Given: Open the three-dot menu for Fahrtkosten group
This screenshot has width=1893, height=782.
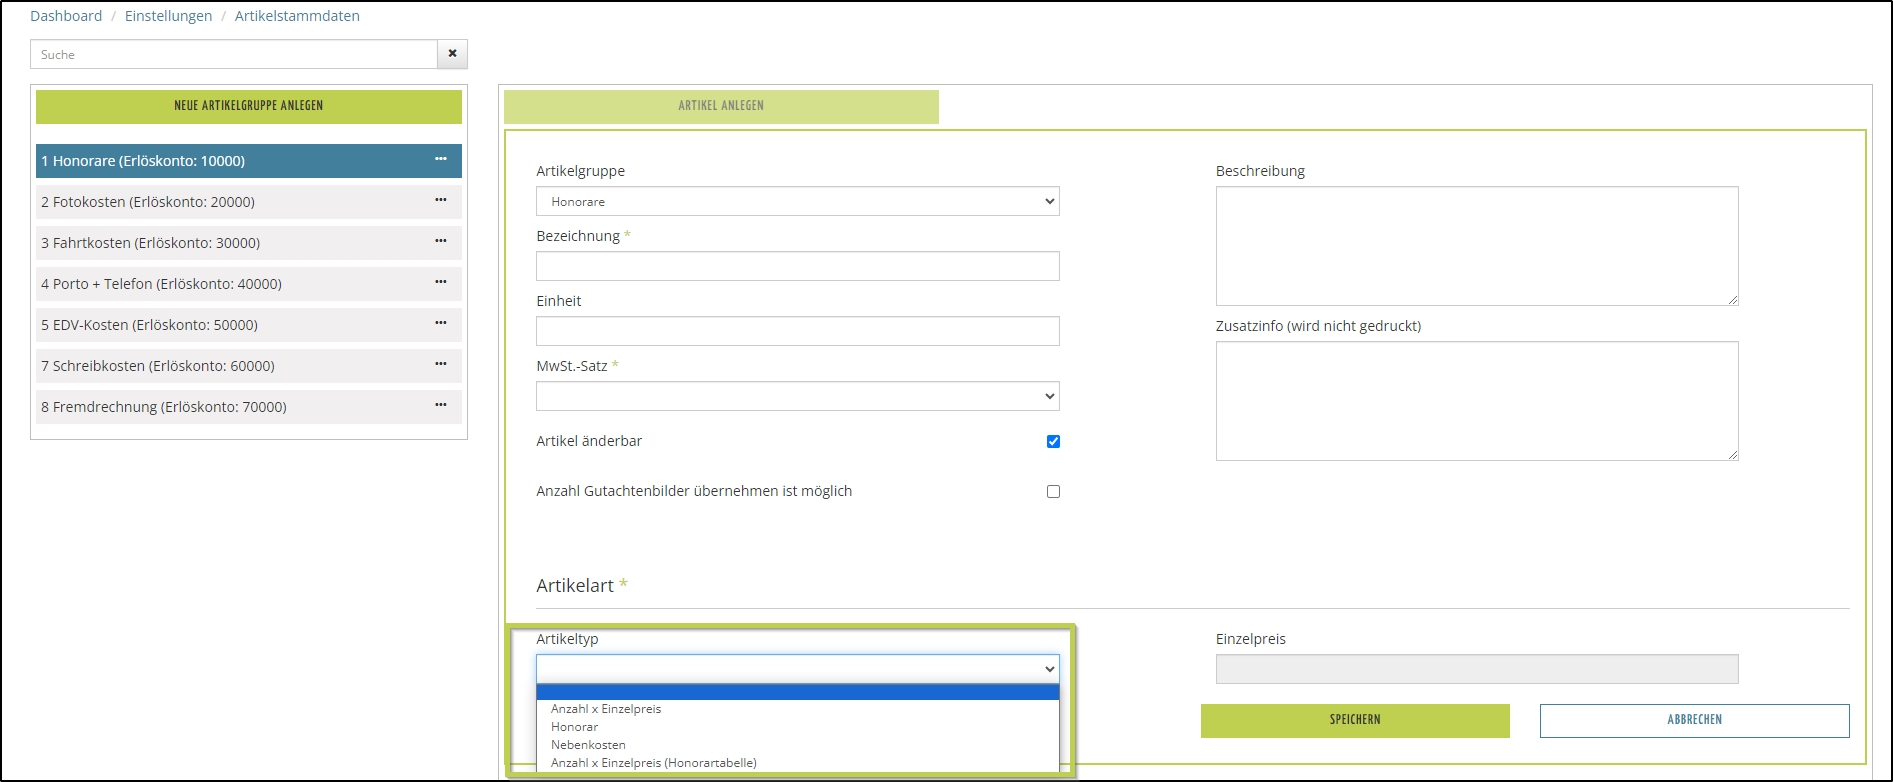Looking at the screenshot, I should [x=440, y=242].
